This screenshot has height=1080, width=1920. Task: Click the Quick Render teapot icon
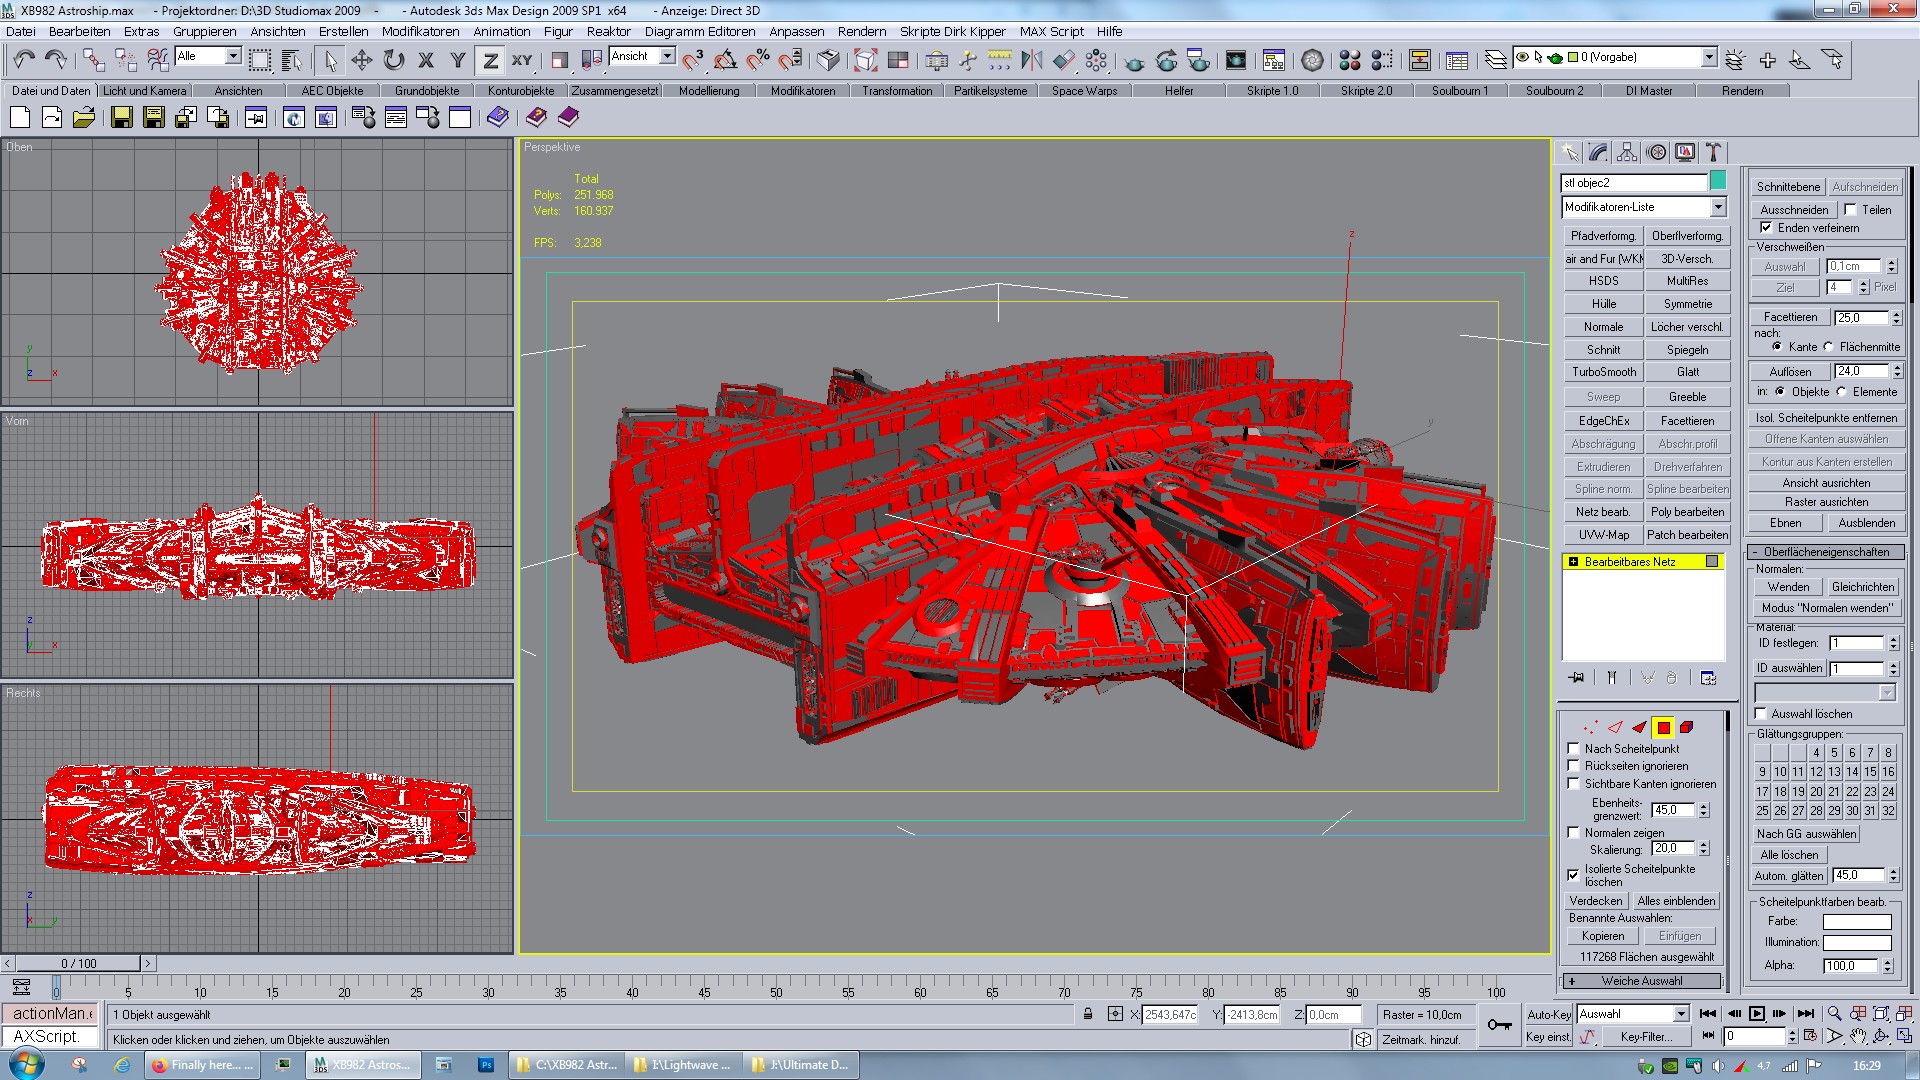point(1134,60)
